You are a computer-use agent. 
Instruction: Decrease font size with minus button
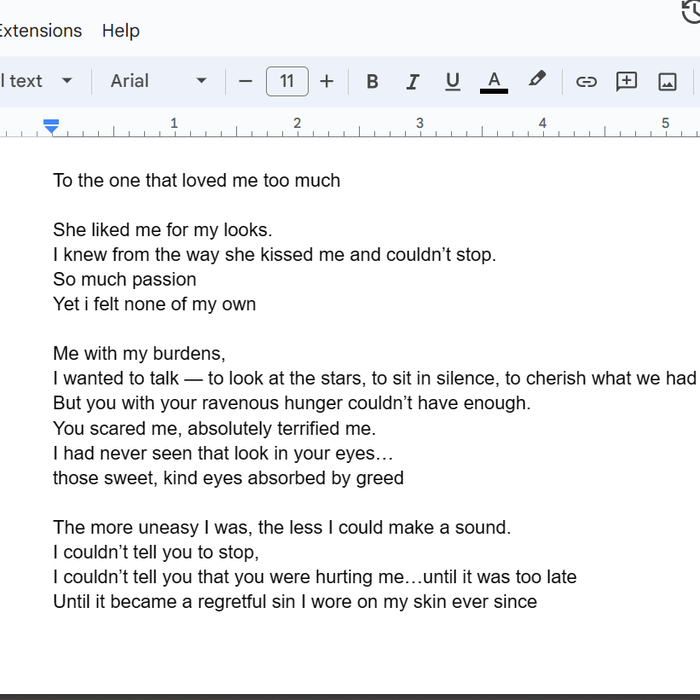pyautogui.click(x=246, y=82)
